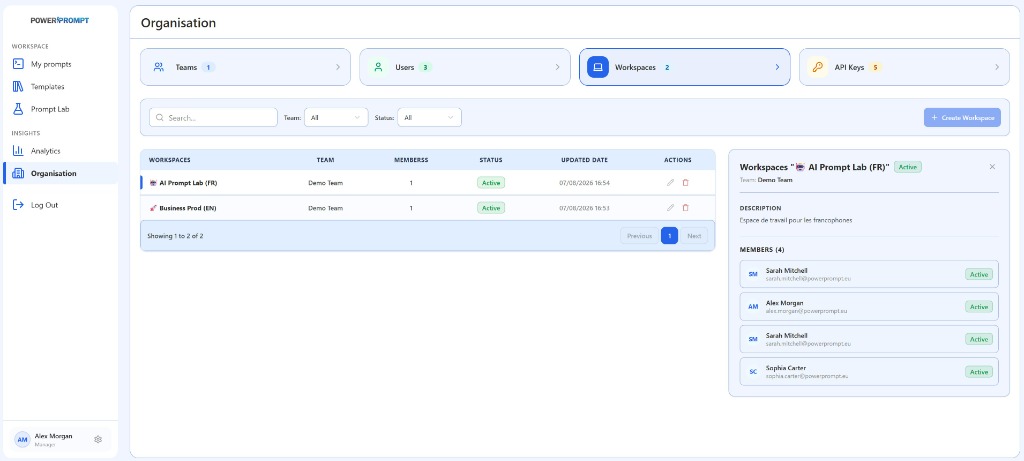
Task: Switch to the Users tab card
Action: click(x=465, y=67)
